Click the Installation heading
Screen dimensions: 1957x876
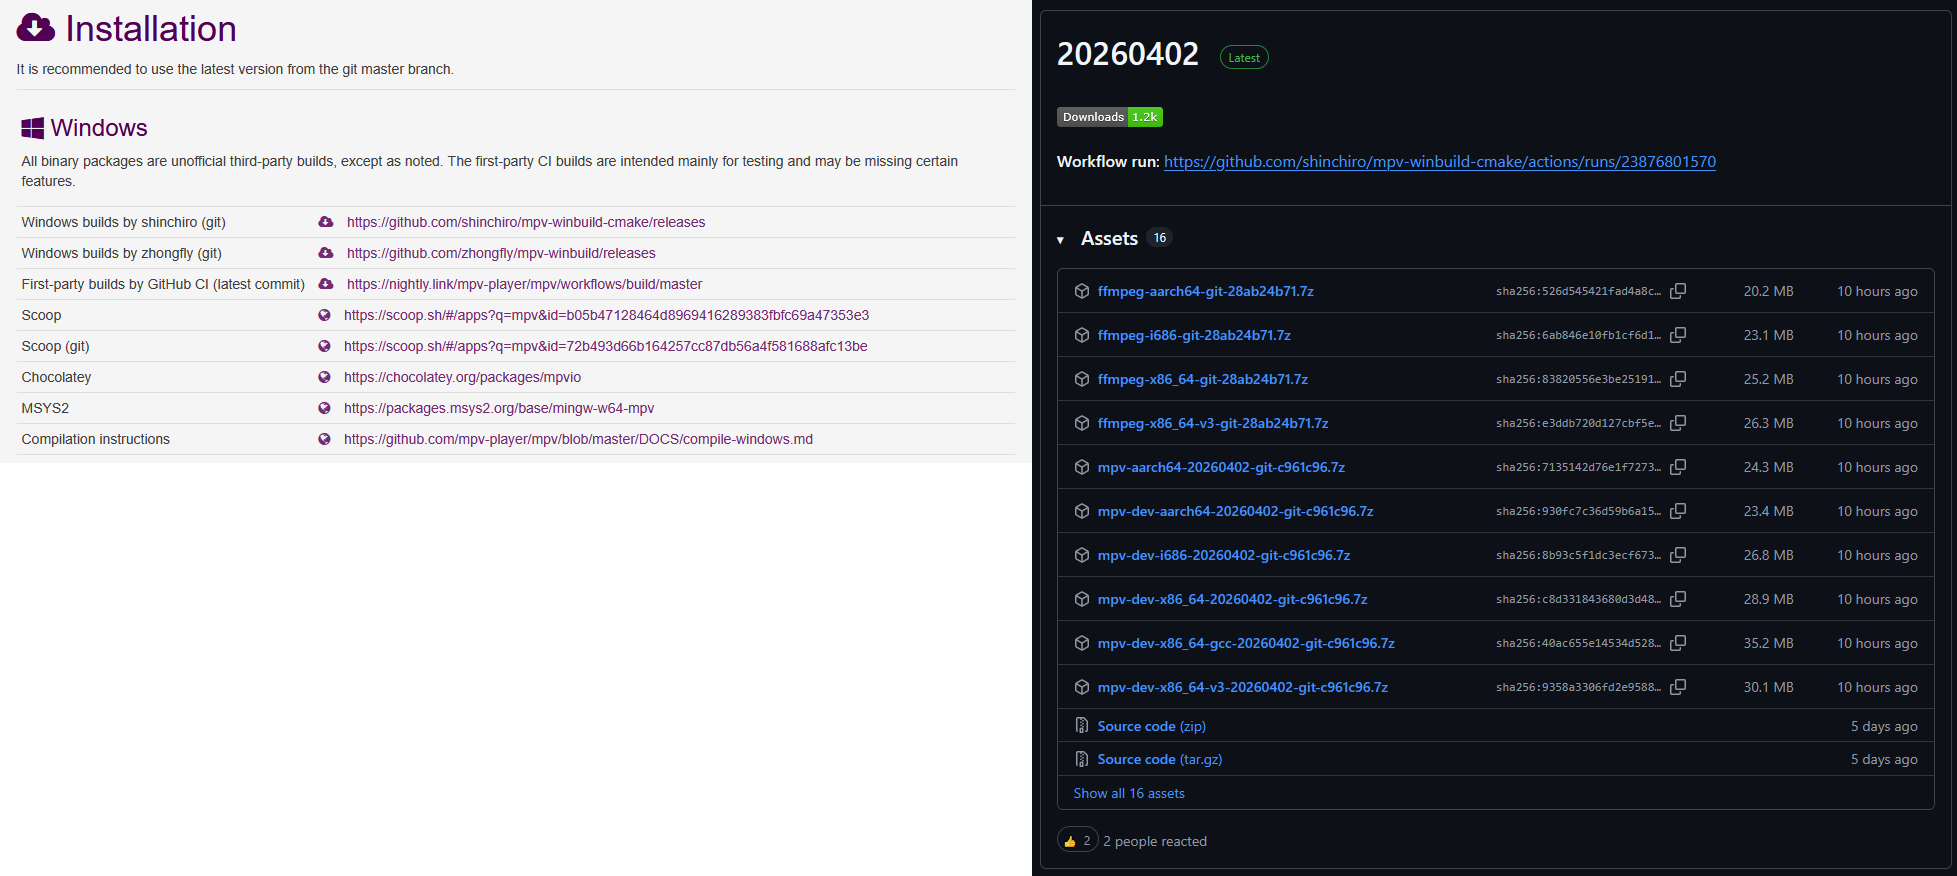pyautogui.click(x=151, y=29)
